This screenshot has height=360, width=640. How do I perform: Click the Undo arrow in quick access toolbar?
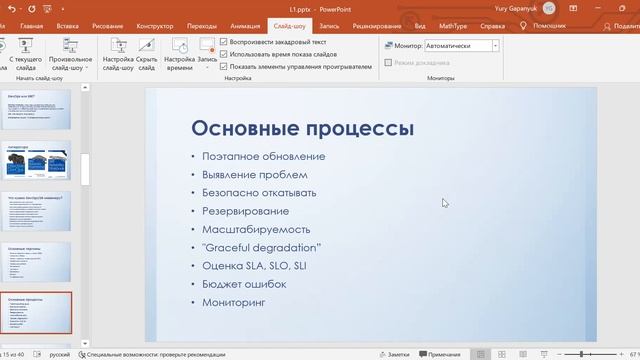point(11,9)
